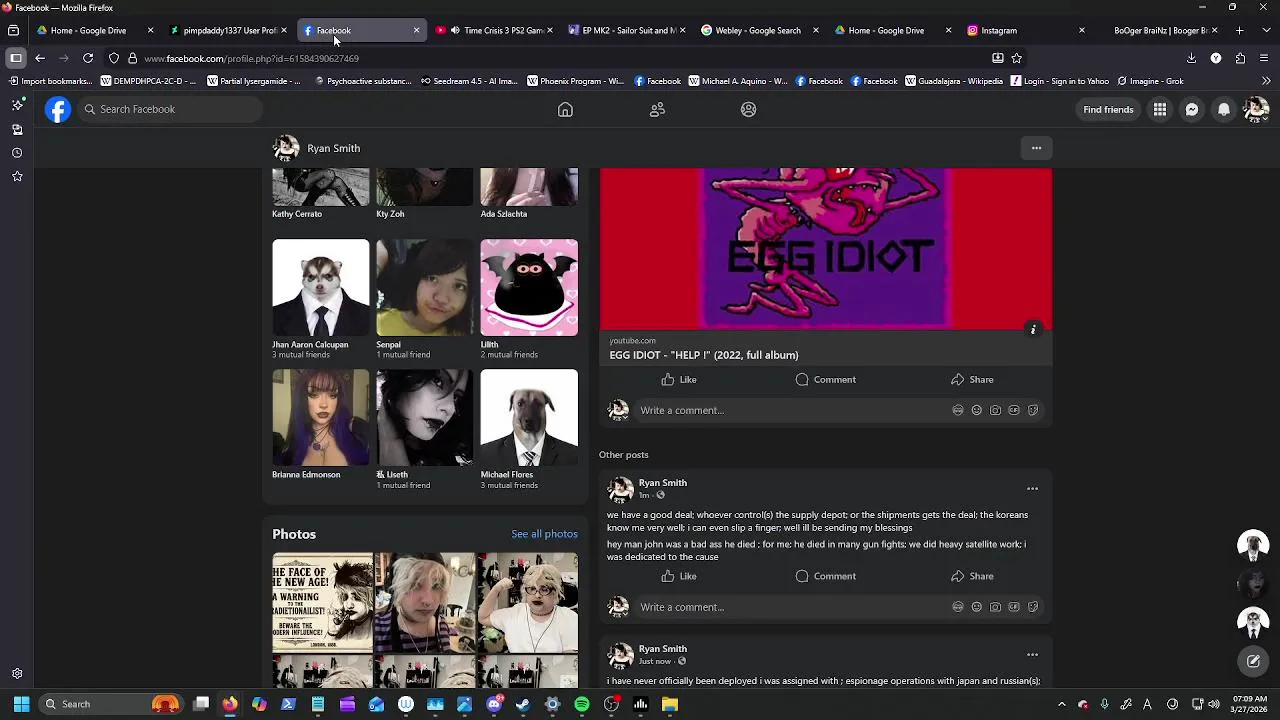The height and width of the screenshot is (720, 1280).
Task: Open the notifications bell icon
Action: click(1224, 110)
